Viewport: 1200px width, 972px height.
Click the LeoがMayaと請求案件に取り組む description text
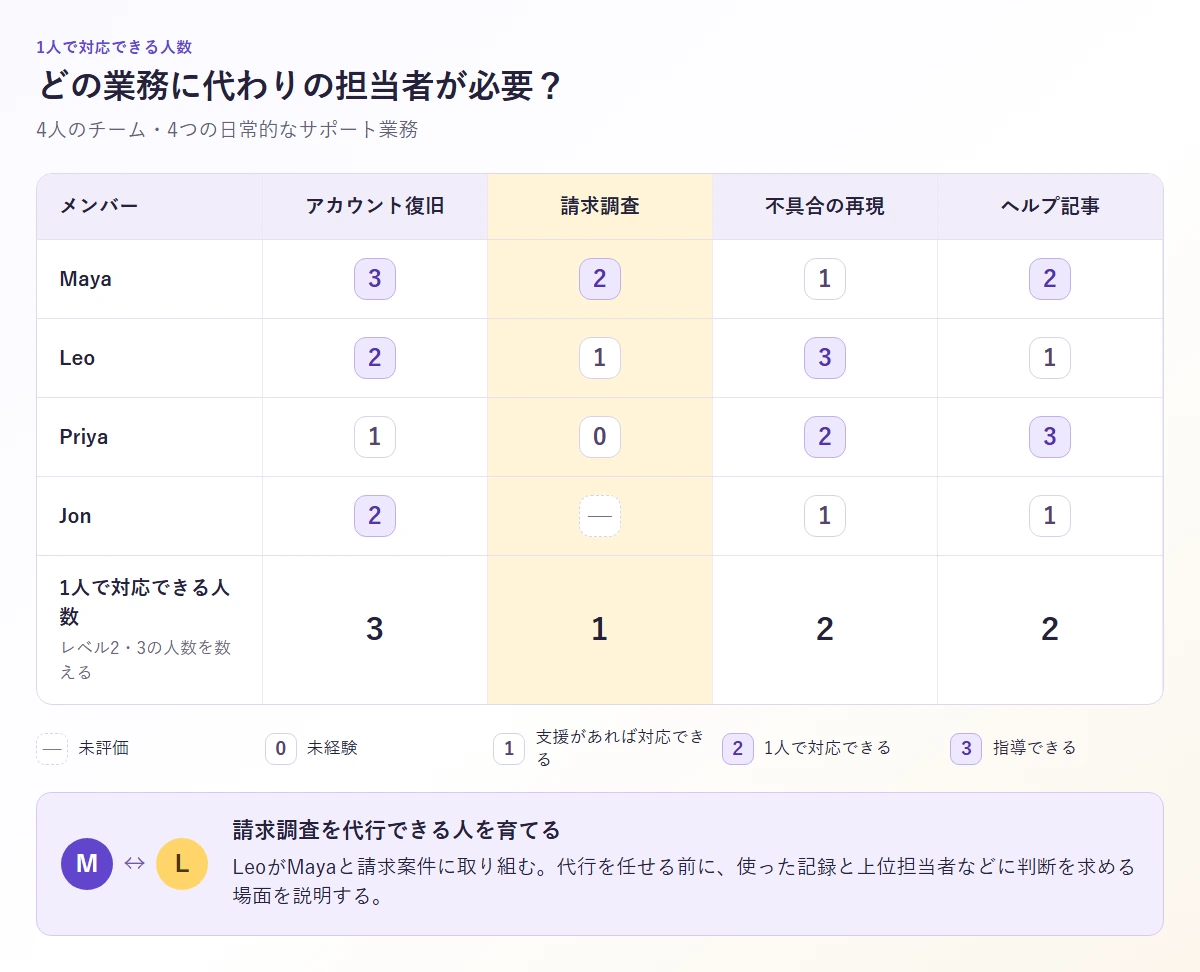[684, 881]
